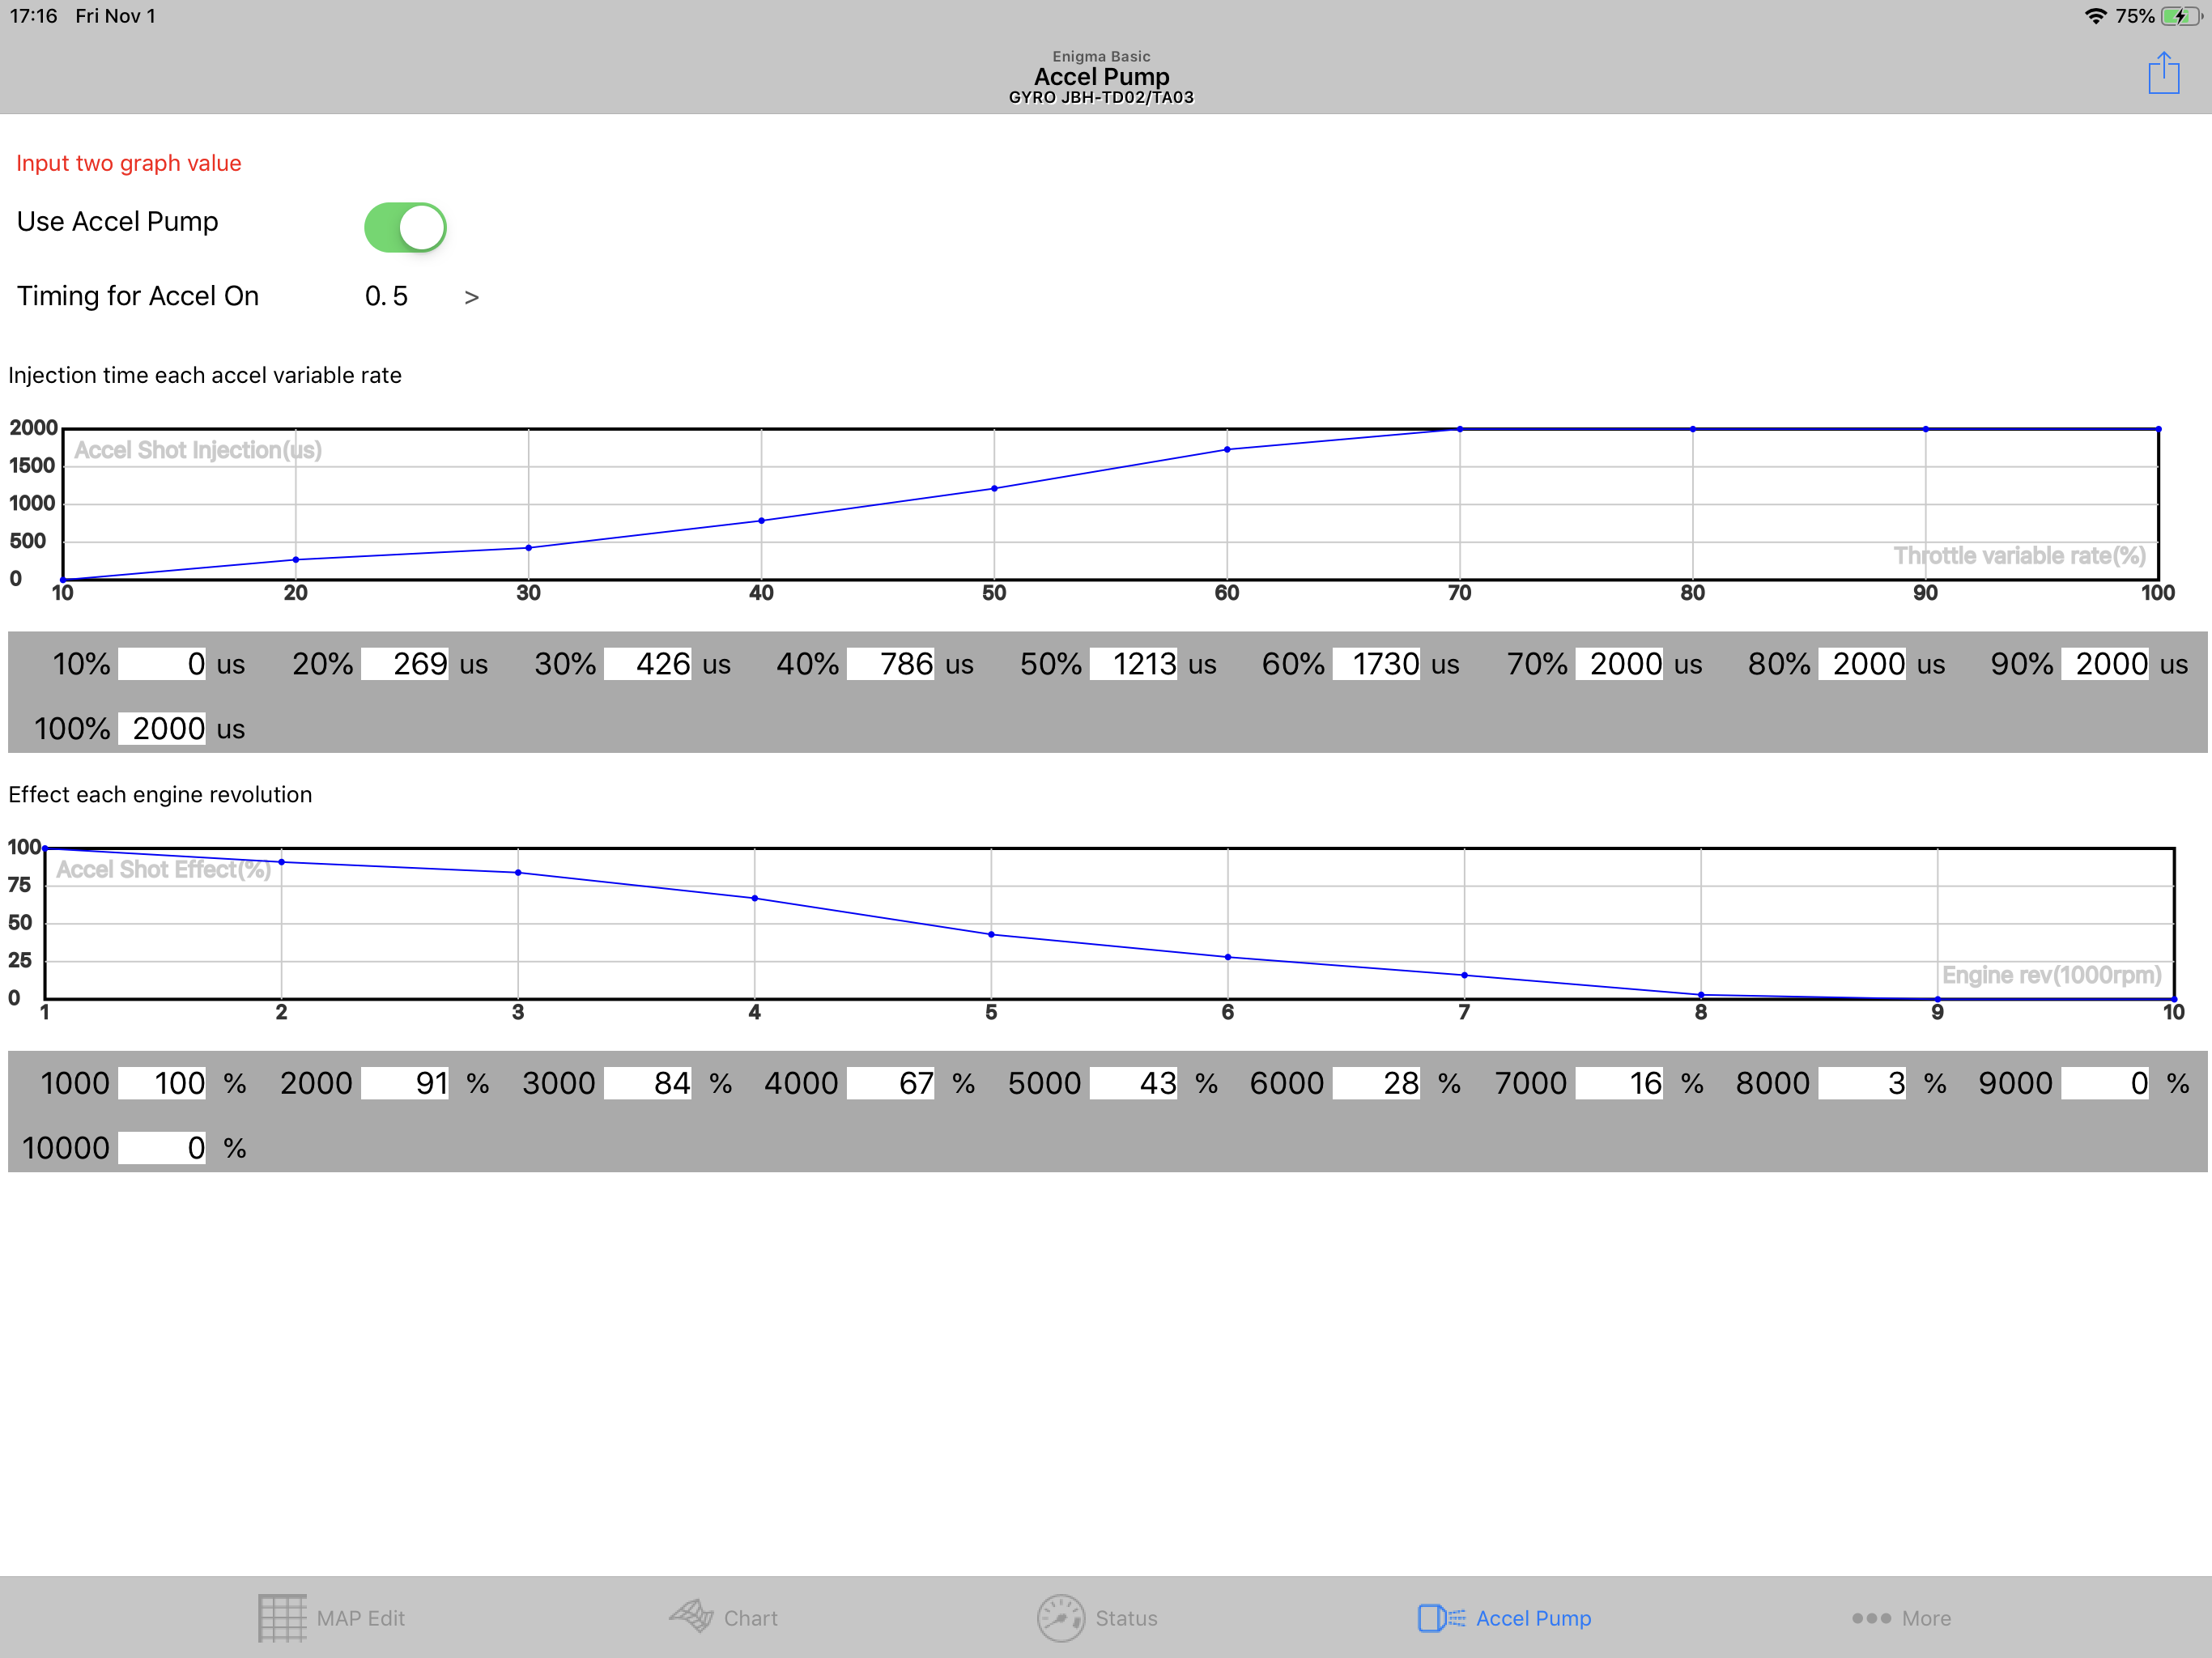Screen dimensions: 2212x1658
Task: Open the MAP Edit grid icon tab
Action: pyautogui.click(x=282, y=1617)
